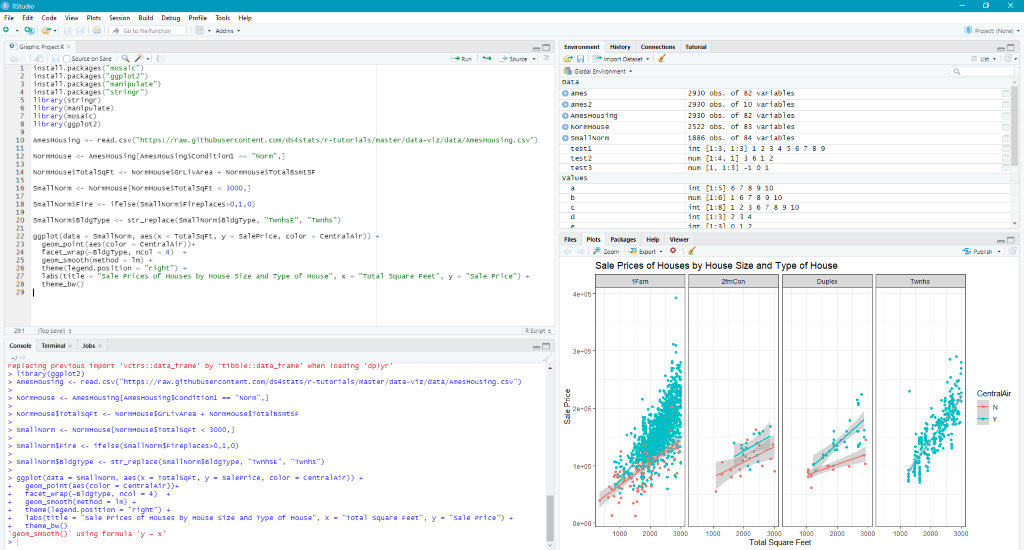
Task: Click the Find/Replace magnifier in editor toolbar
Action: pos(125,59)
